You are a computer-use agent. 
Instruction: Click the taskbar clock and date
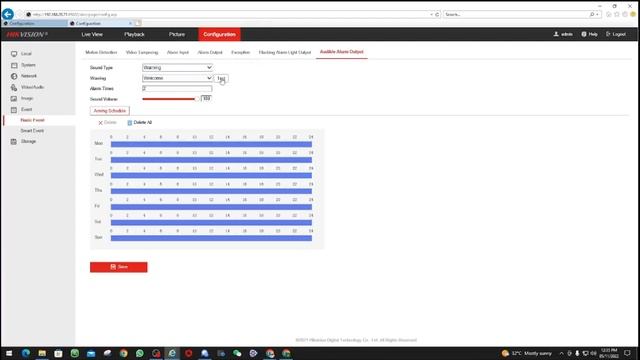(609, 353)
